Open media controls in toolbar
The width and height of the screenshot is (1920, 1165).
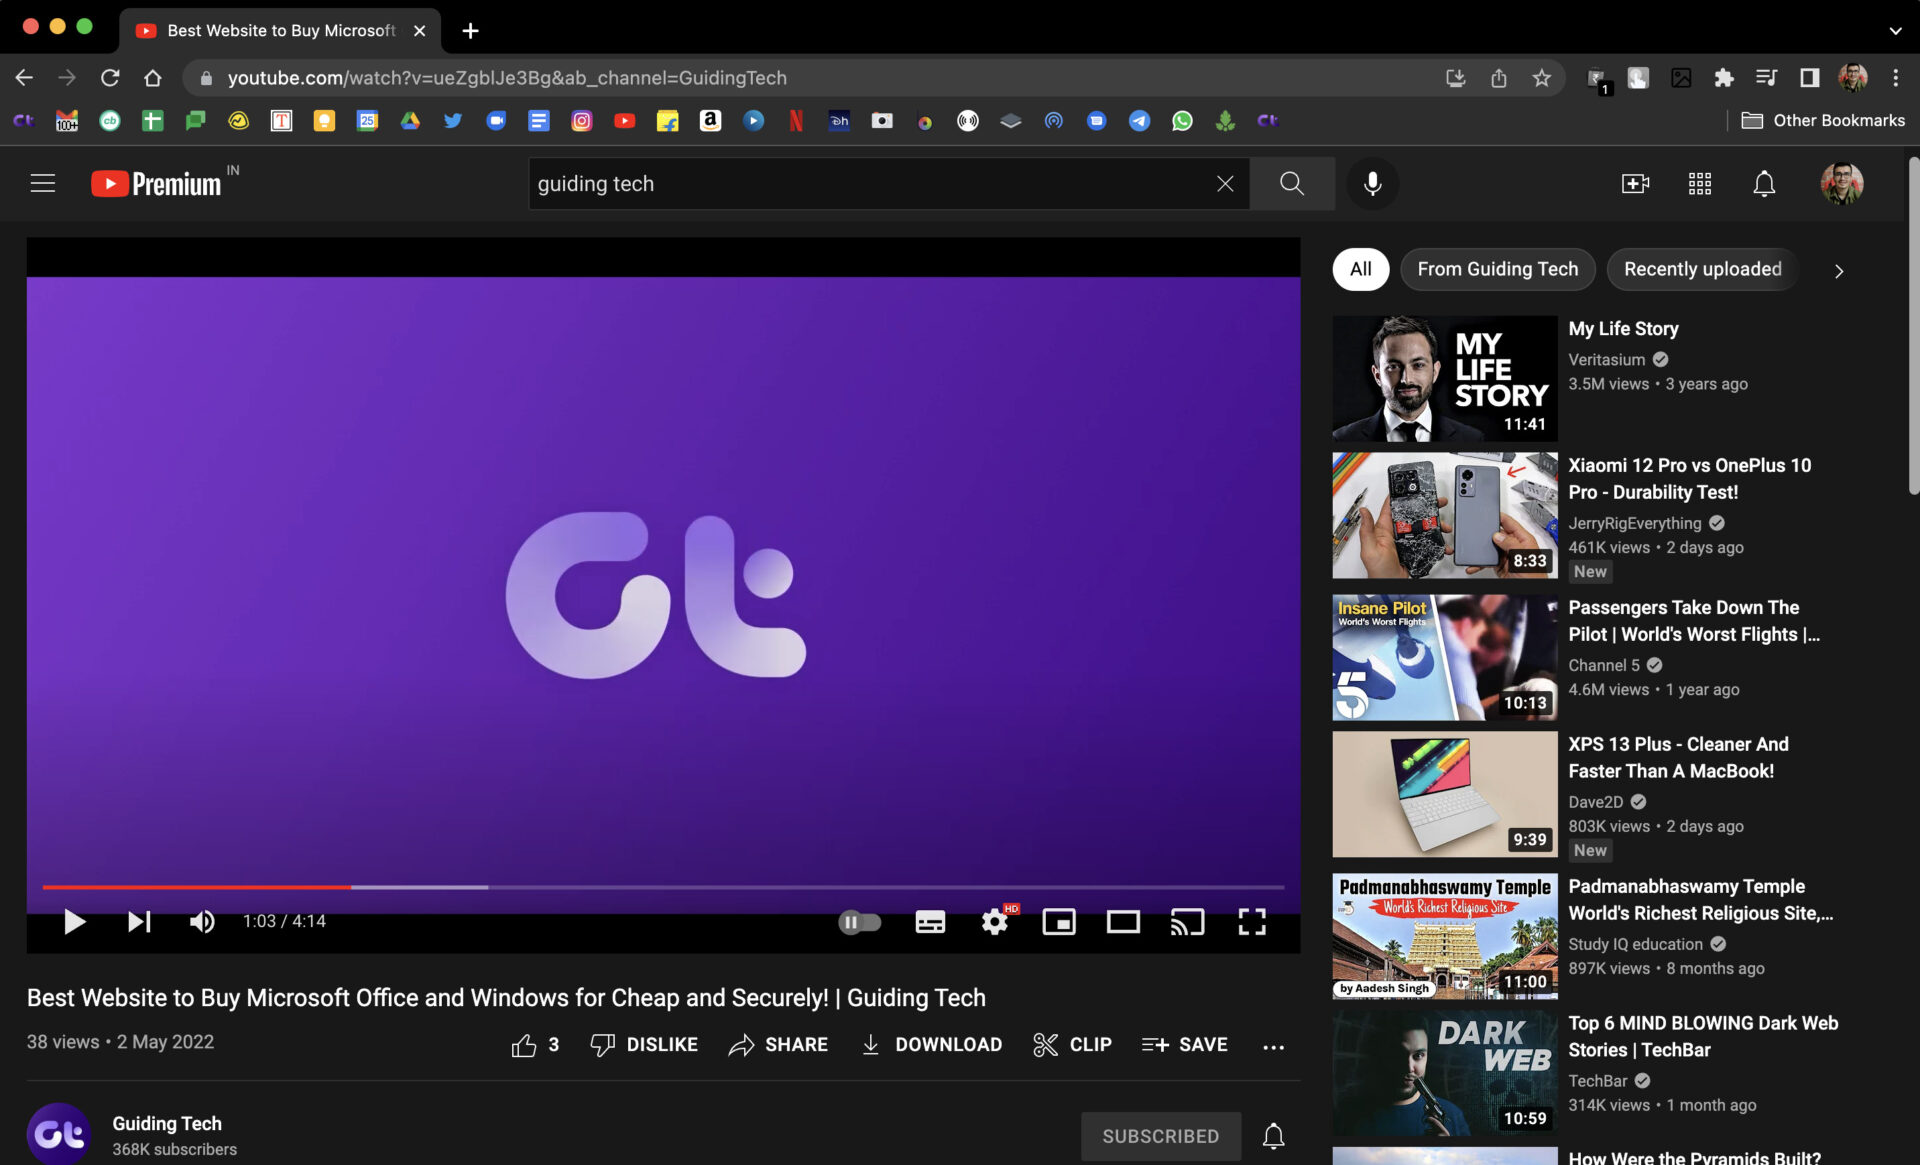tap(1766, 78)
